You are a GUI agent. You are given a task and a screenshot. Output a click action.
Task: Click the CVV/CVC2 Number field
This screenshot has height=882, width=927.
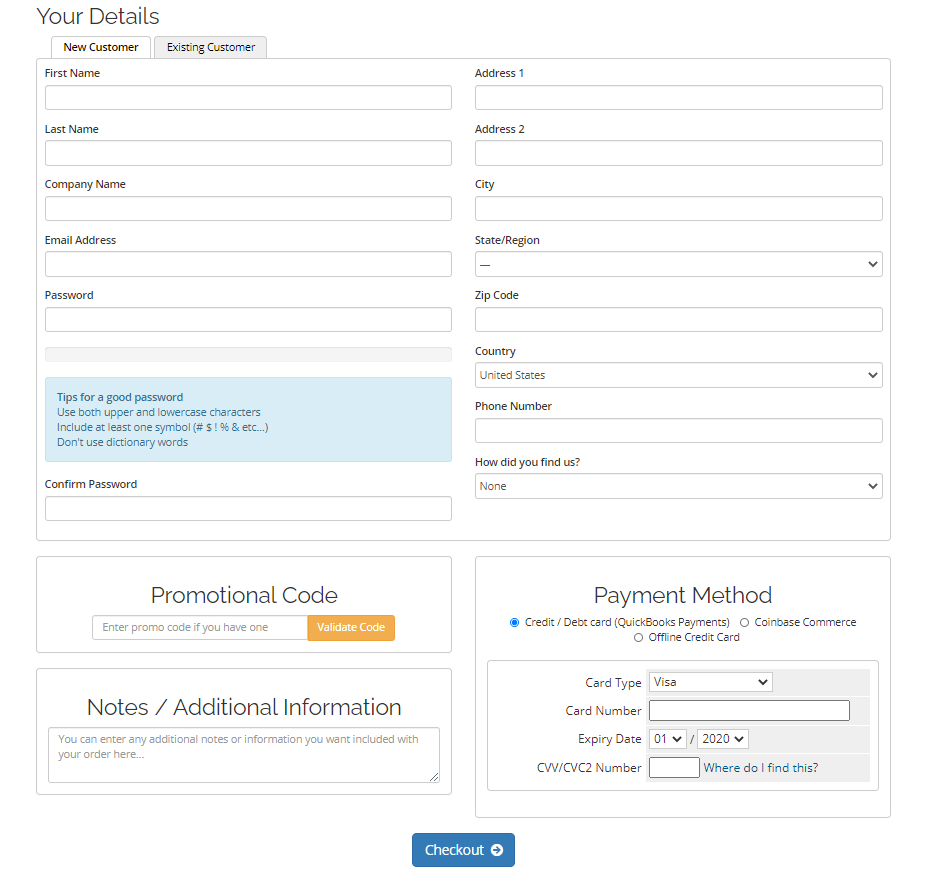click(674, 768)
